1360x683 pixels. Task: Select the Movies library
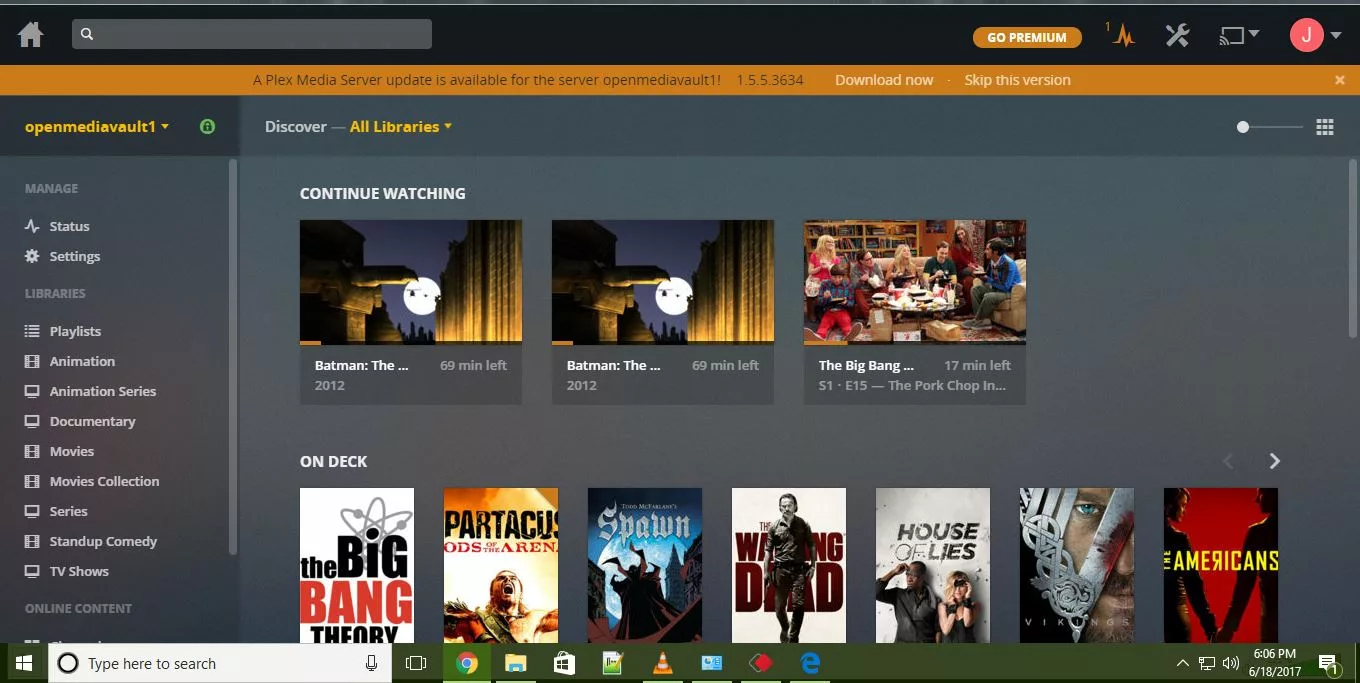(x=69, y=451)
